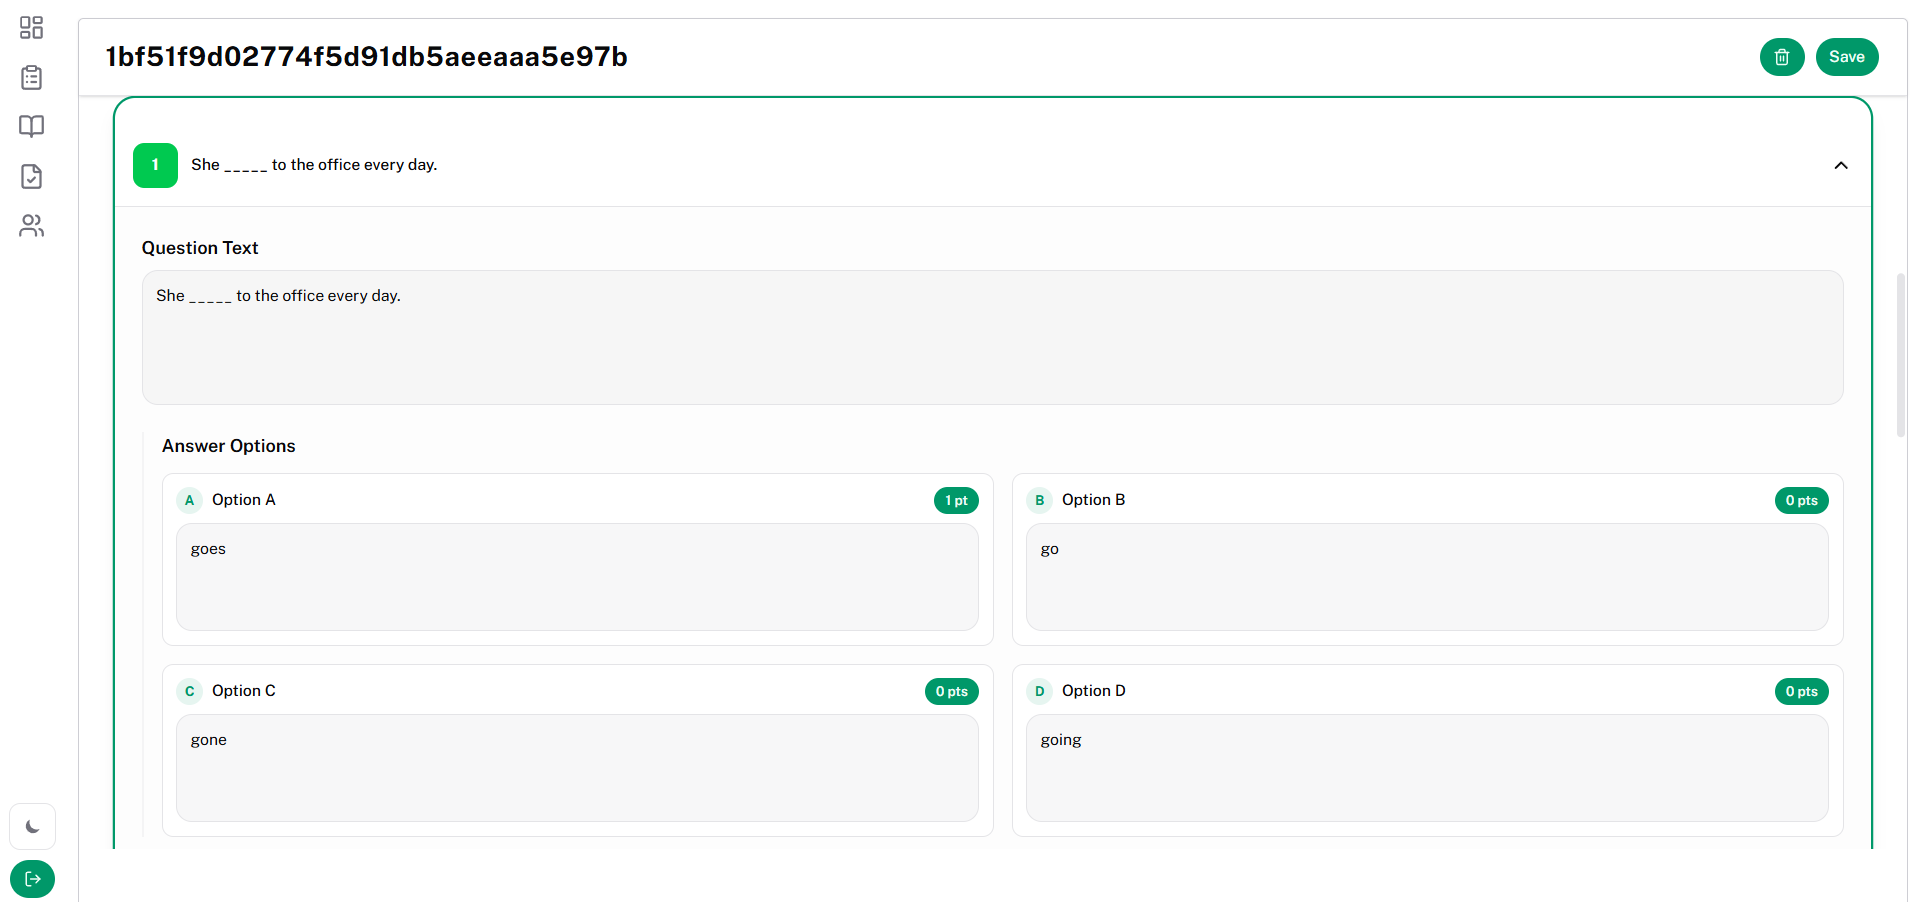Image resolution: width=1919 pixels, height=902 pixels.
Task: Click the green question number 1 badge
Action: [x=155, y=165]
